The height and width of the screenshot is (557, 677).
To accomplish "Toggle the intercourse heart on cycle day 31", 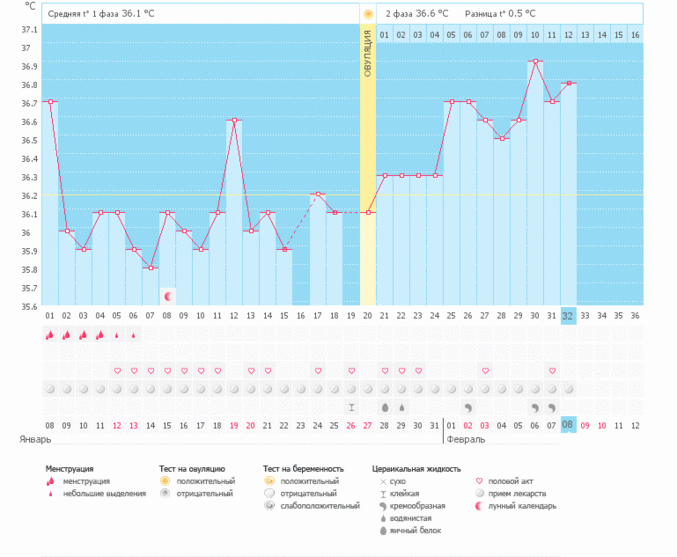I will coord(552,371).
